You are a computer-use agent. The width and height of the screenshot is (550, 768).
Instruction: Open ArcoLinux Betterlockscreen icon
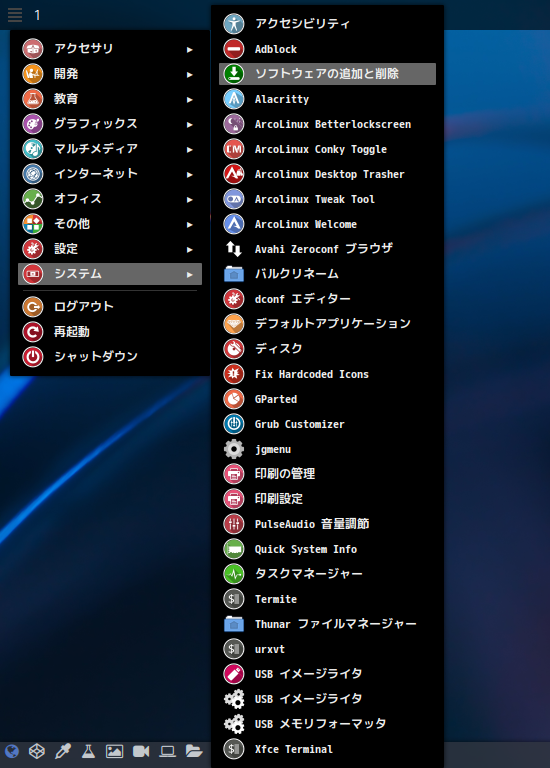click(x=234, y=124)
